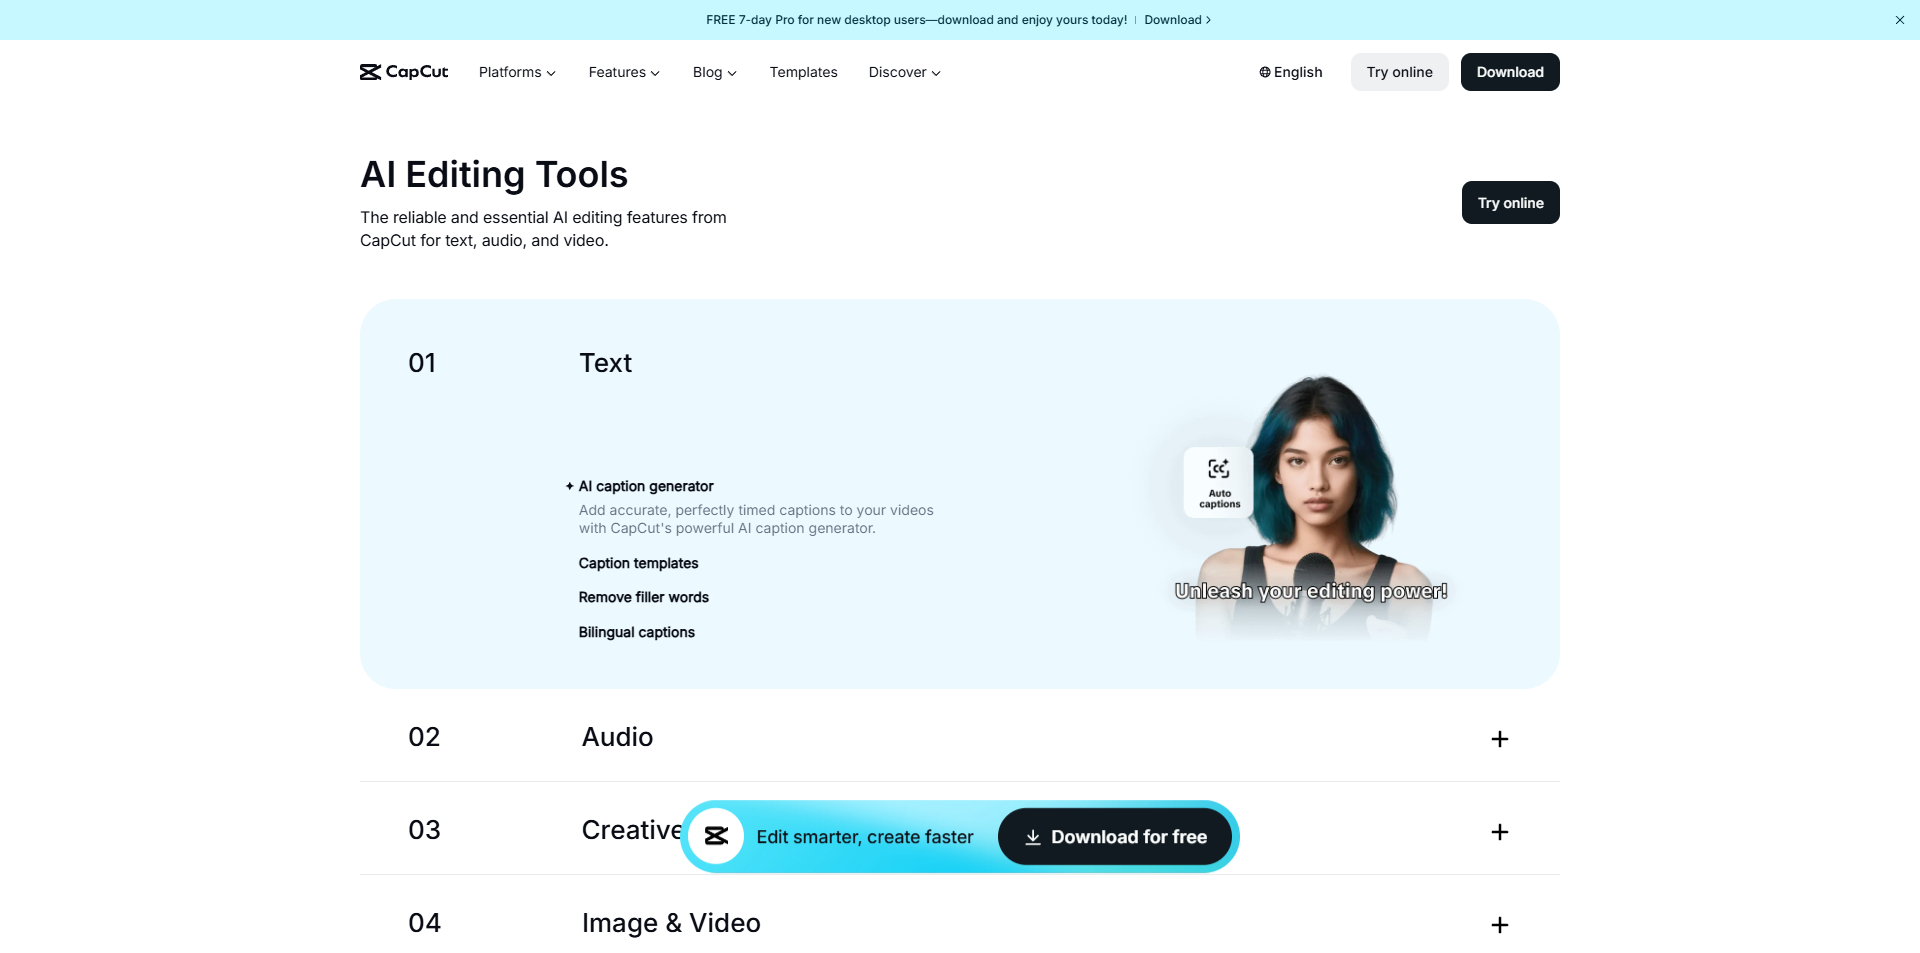Open the Discover dropdown menu

click(x=904, y=72)
